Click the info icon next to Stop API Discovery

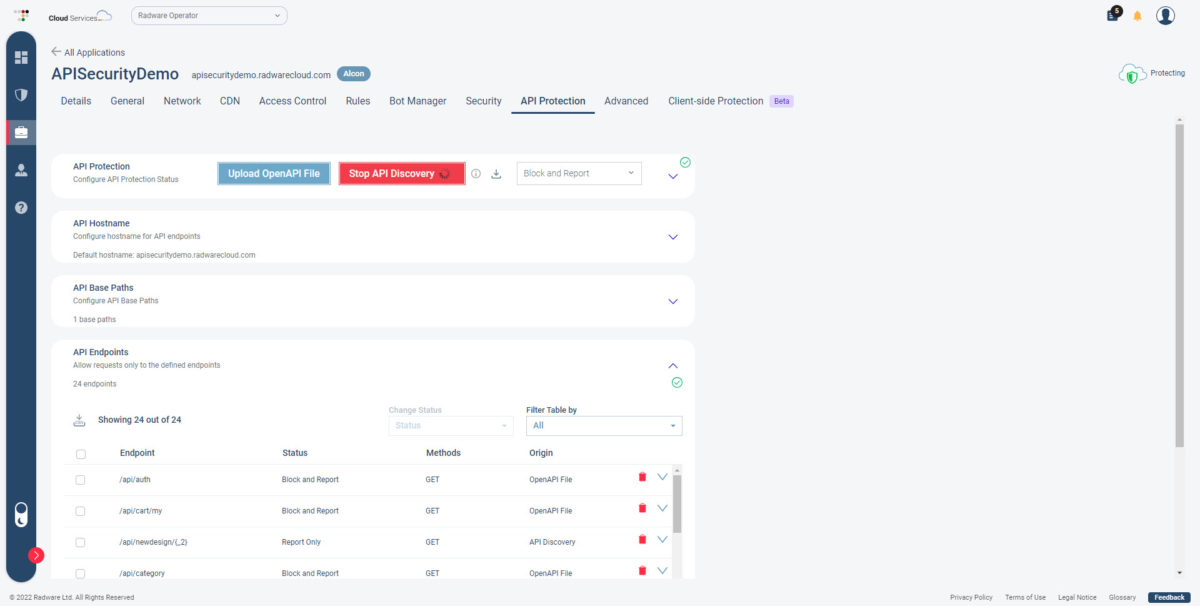click(x=476, y=174)
